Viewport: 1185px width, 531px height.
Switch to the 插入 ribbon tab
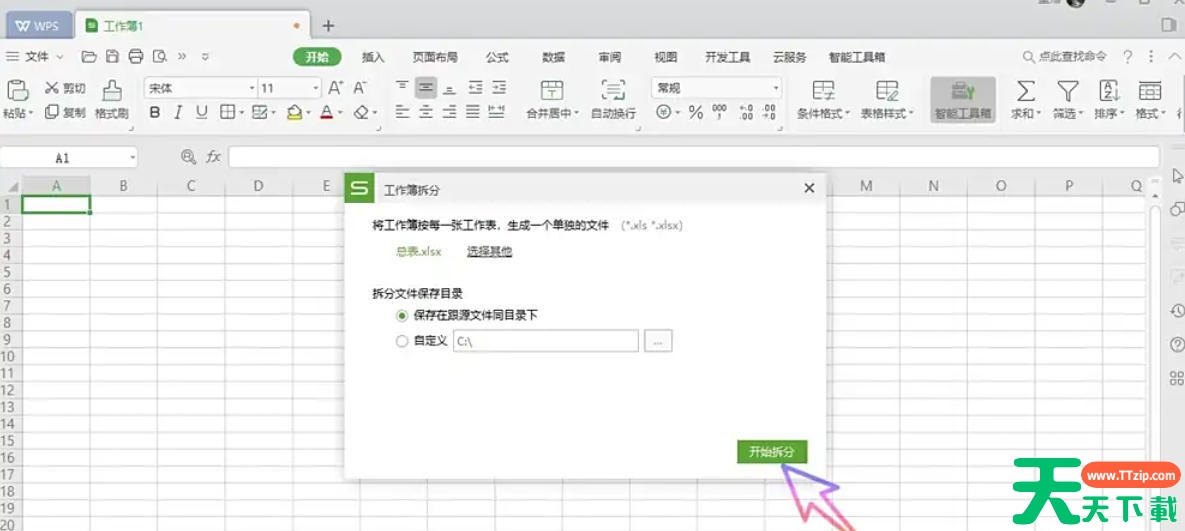tap(373, 57)
